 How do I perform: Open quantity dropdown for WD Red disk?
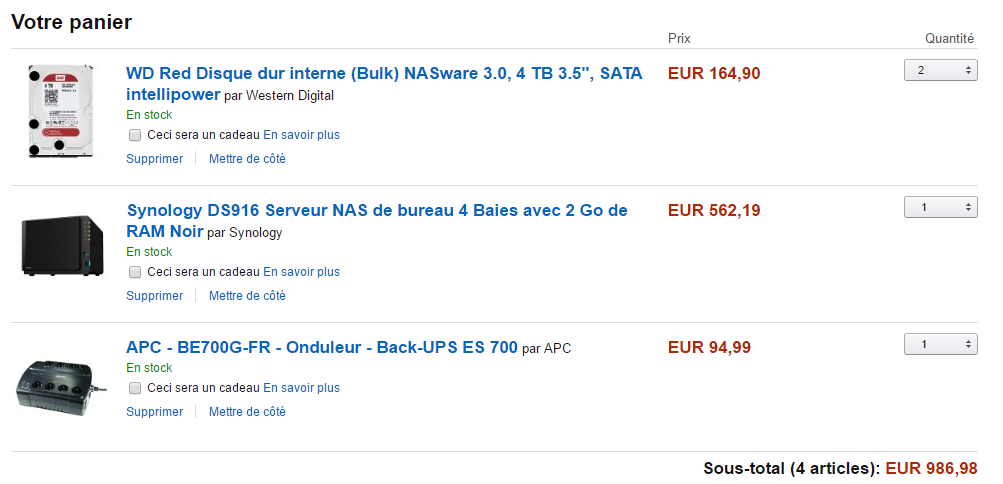(940, 70)
